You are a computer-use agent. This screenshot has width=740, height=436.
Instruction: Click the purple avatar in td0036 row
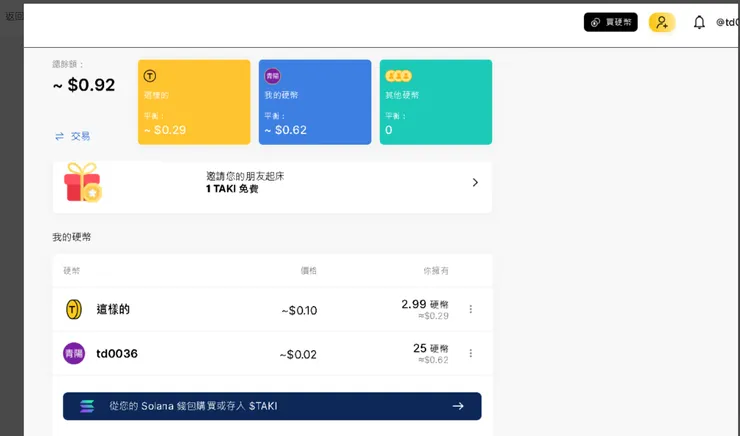74,353
